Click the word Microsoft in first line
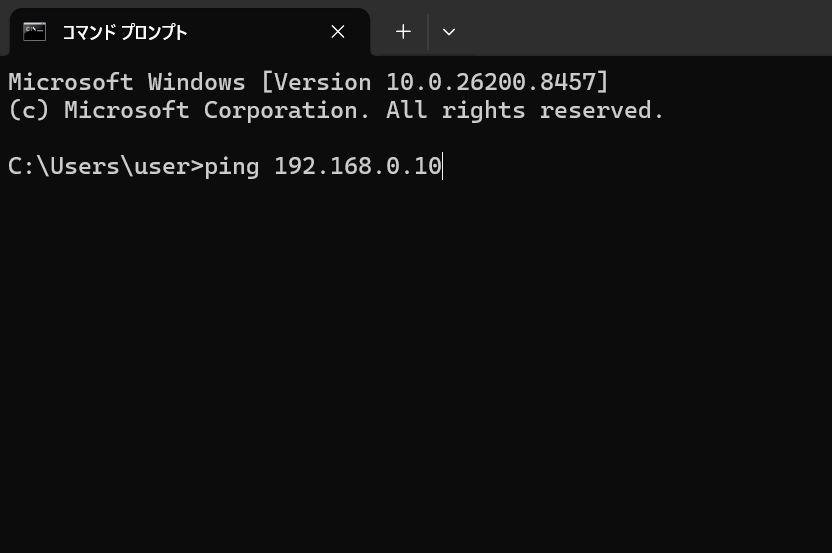 71,82
